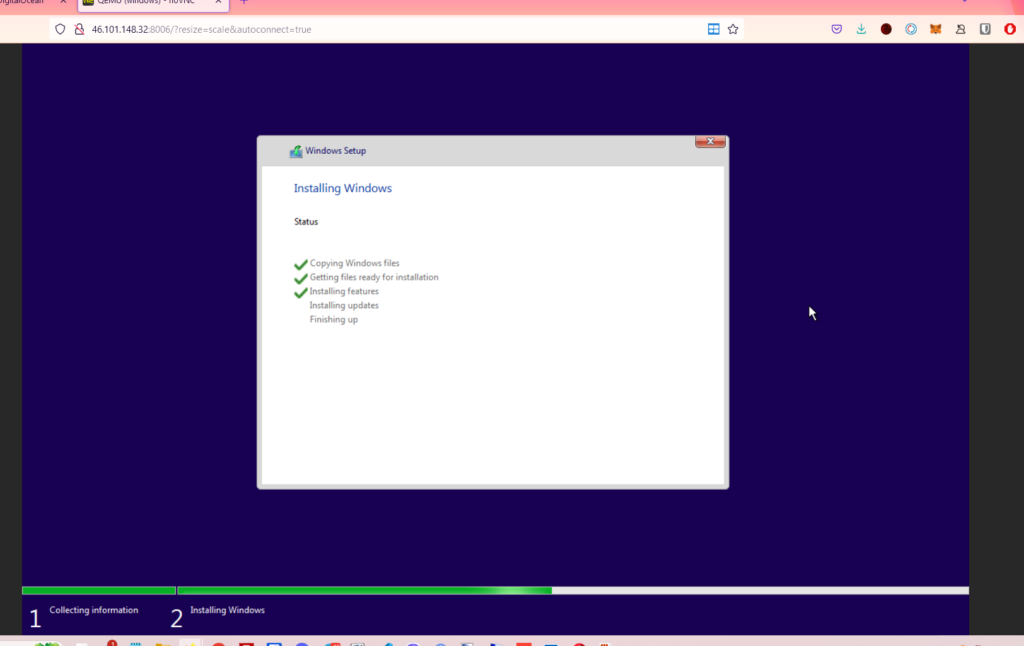The width and height of the screenshot is (1024, 646).
Task: Click the Installing updates step
Action: coord(344,306)
